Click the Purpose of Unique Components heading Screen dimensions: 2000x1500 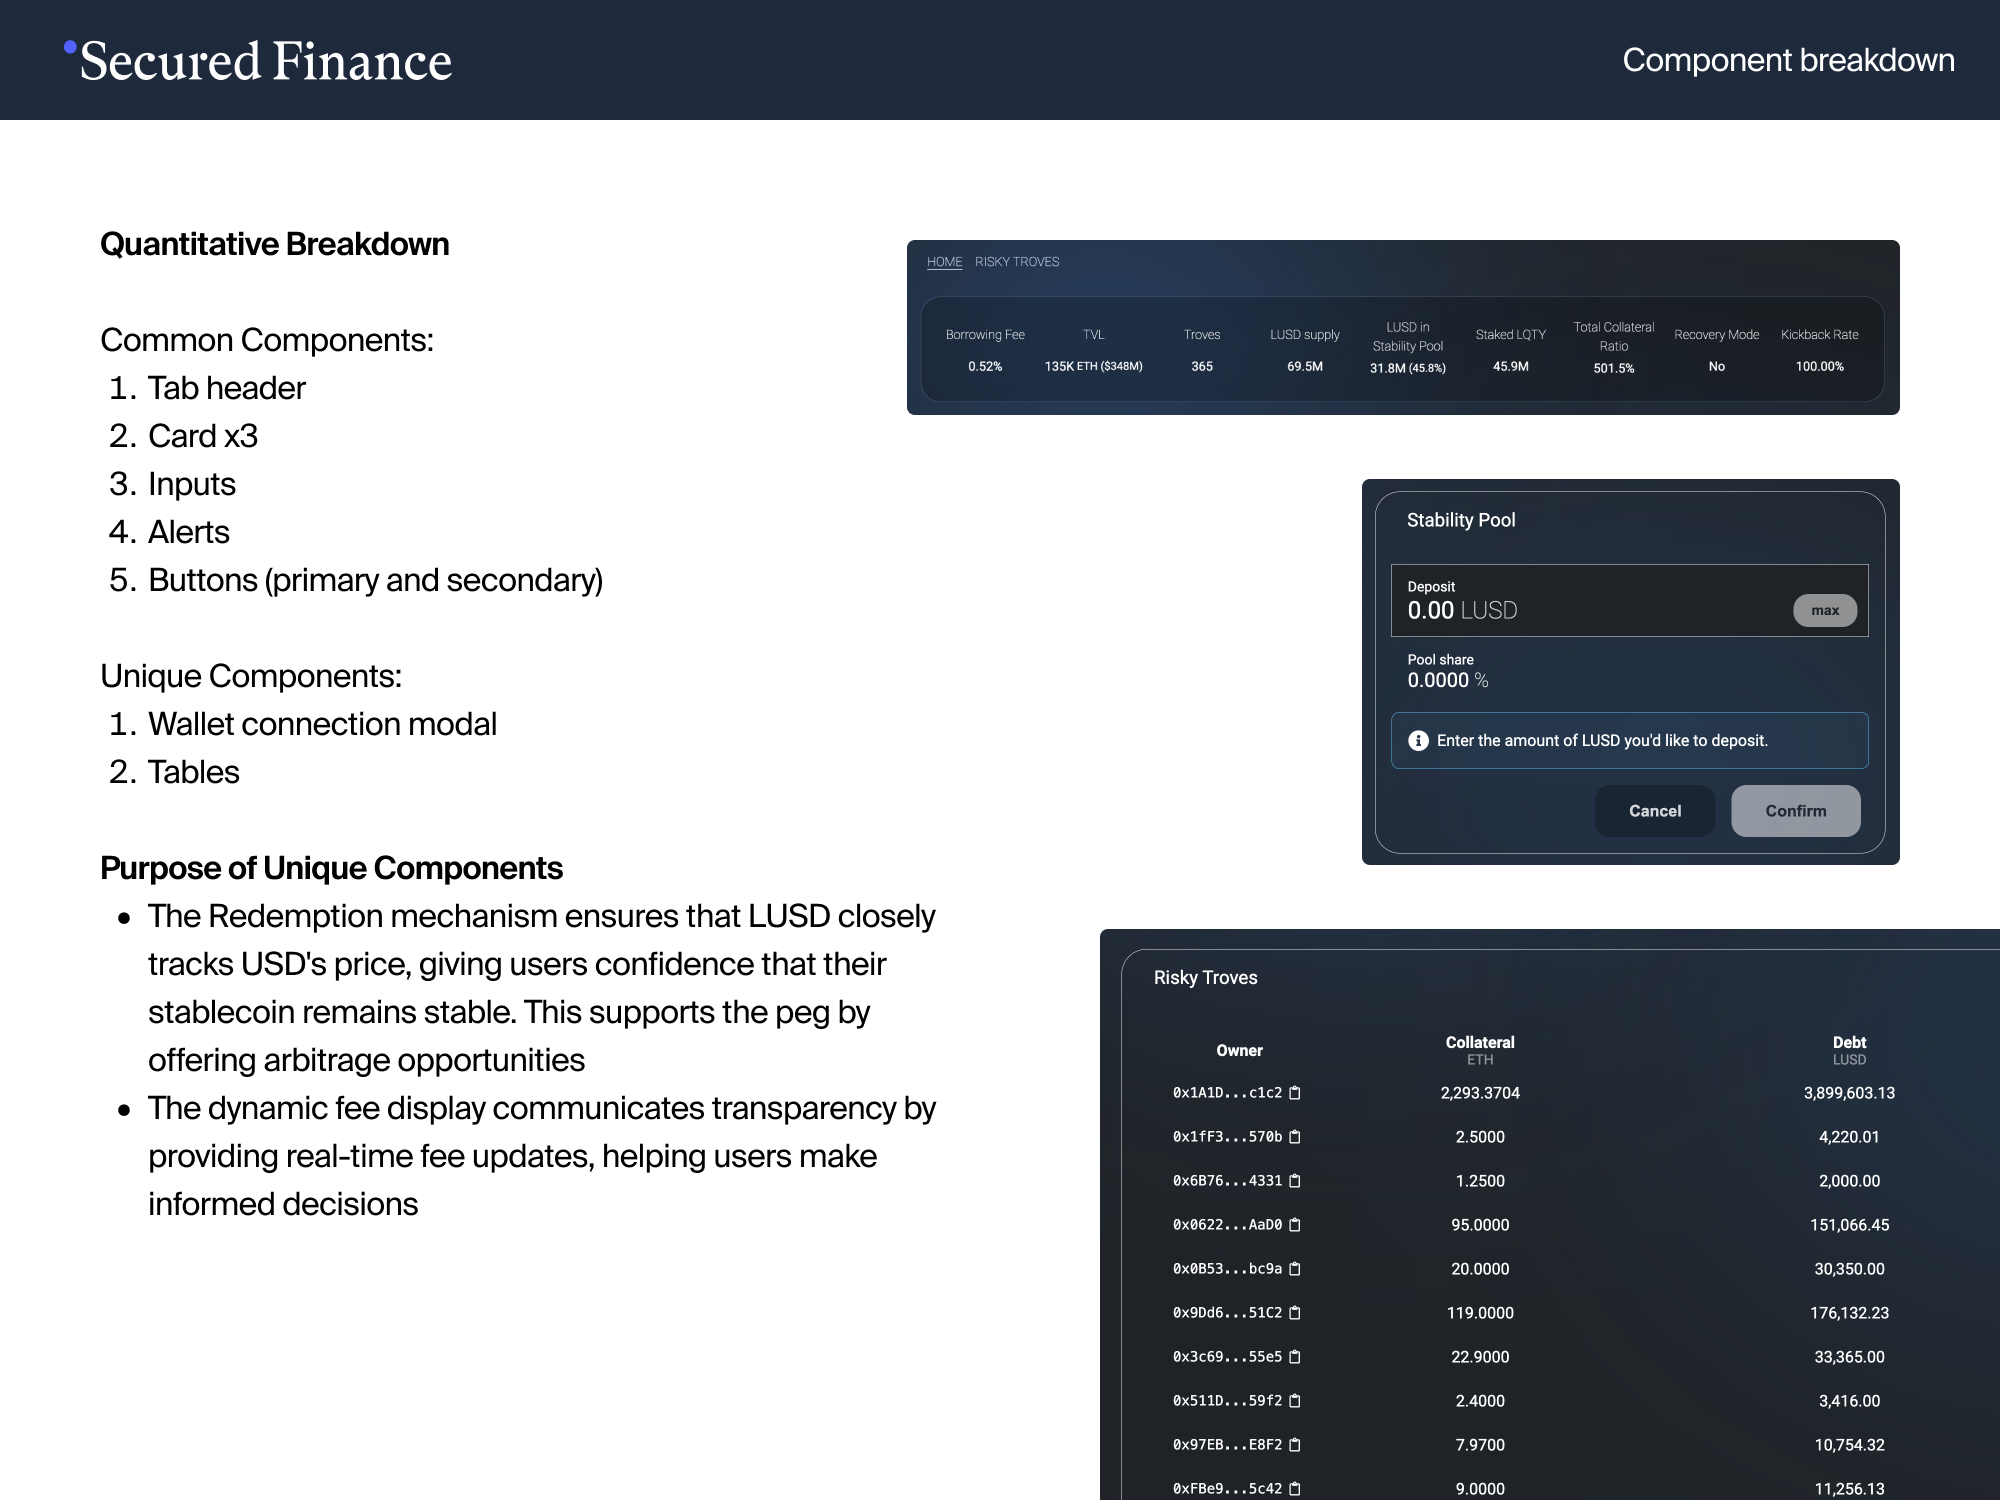pos(331,868)
